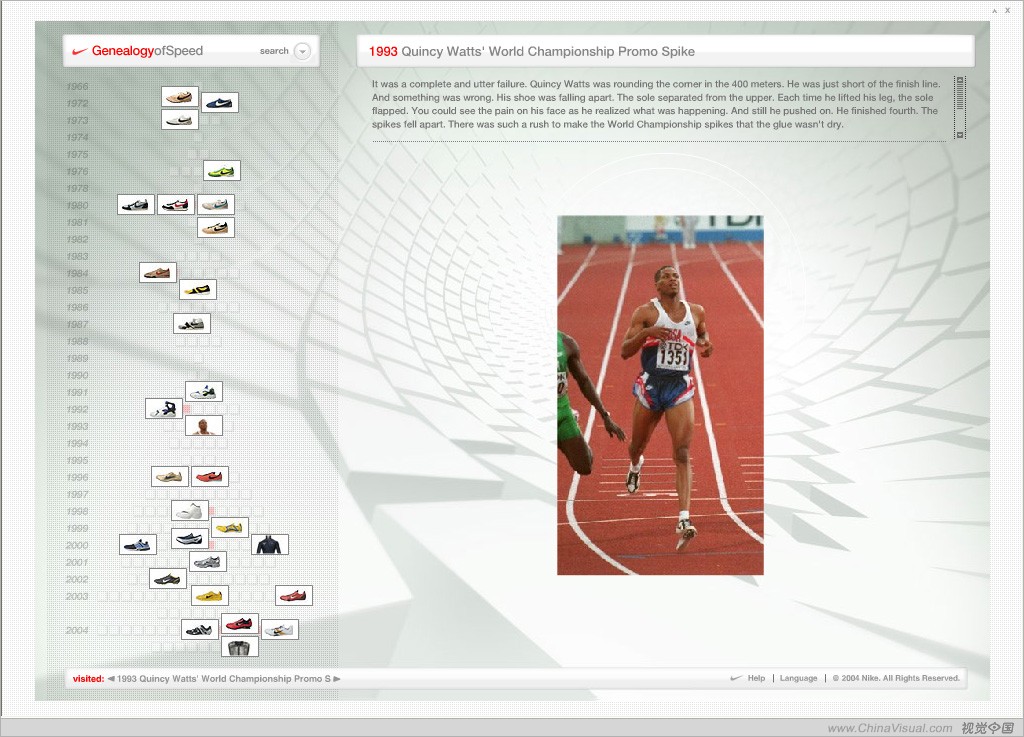This screenshot has width=1024, height=737.
Task: Select the neon green 1976 shoe thumbnail
Action: 222,171
